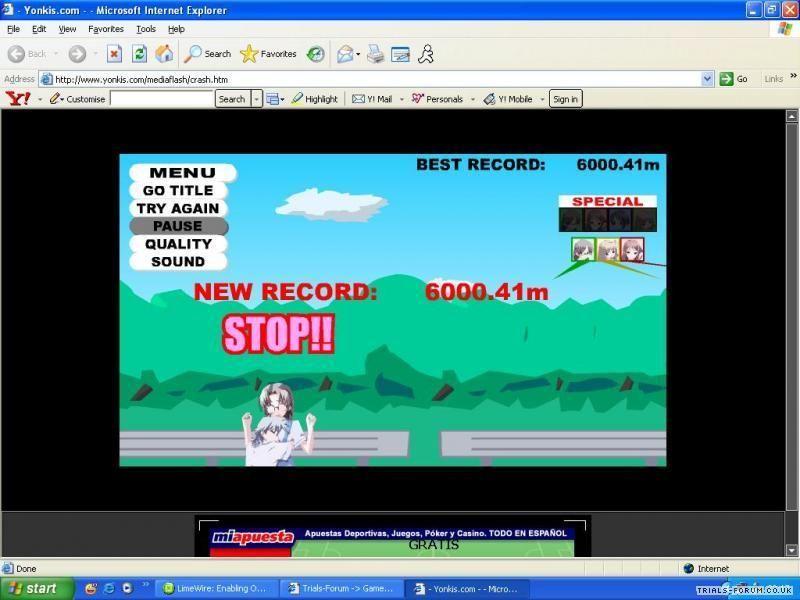Click the vertical scrollbar up arrow

(792, 116)
